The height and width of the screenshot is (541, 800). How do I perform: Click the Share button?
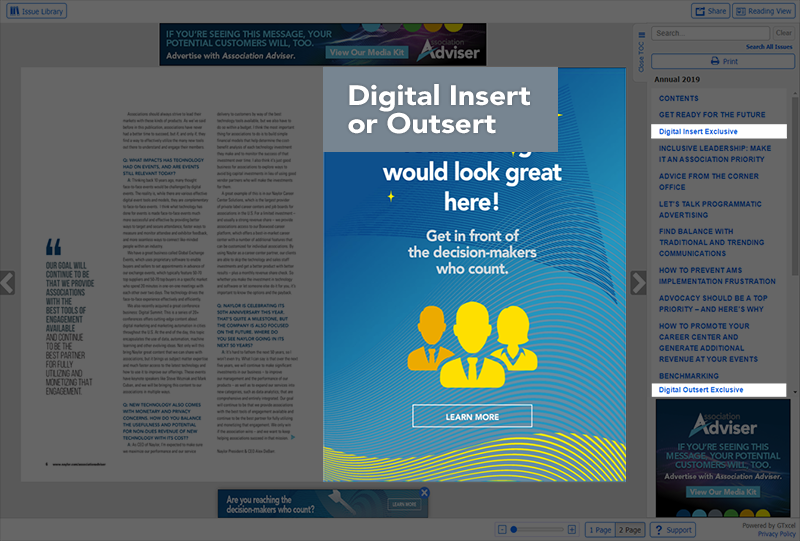coord(710,11)
